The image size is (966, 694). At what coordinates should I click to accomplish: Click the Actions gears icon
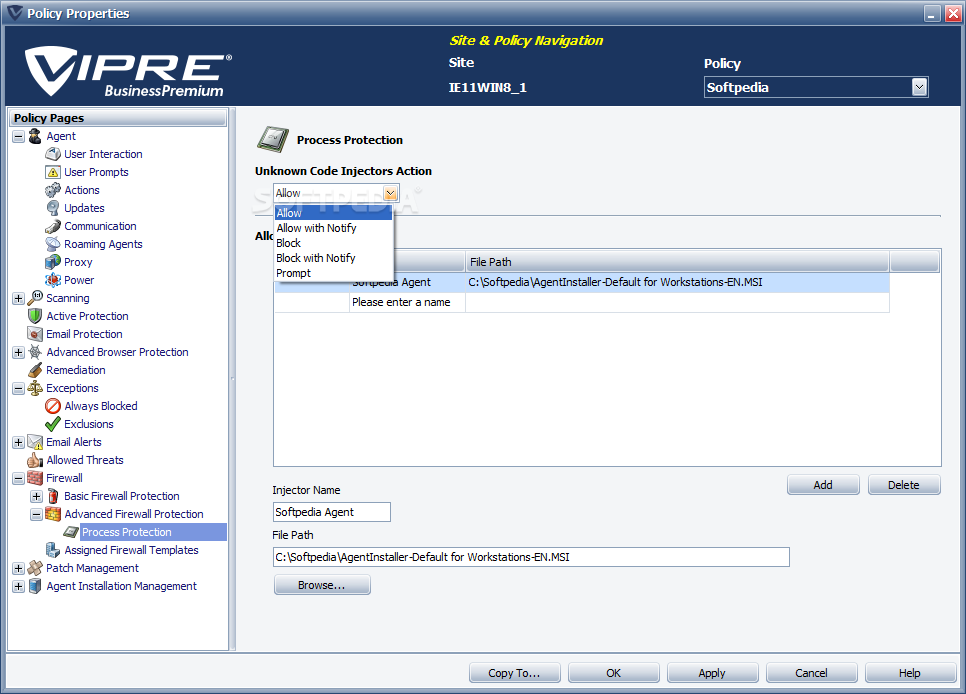coord(53,190)
